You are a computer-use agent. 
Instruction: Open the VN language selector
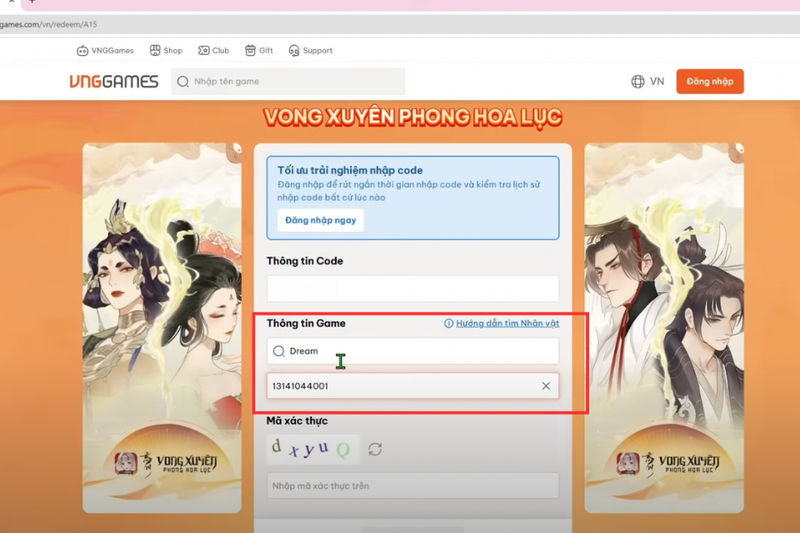coord(647,82)
